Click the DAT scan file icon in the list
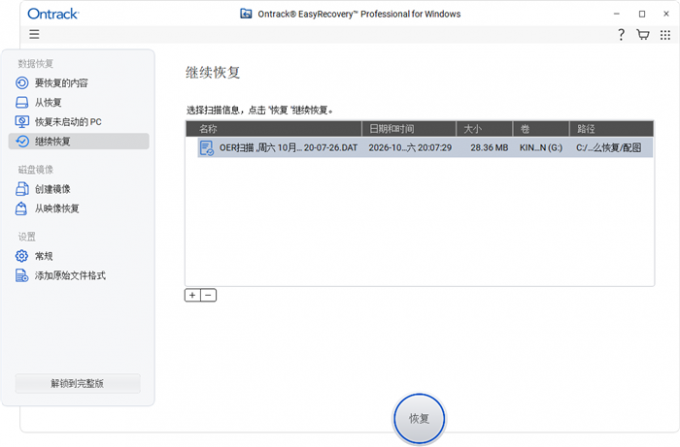Screen dimensions: 680x447 207,148
